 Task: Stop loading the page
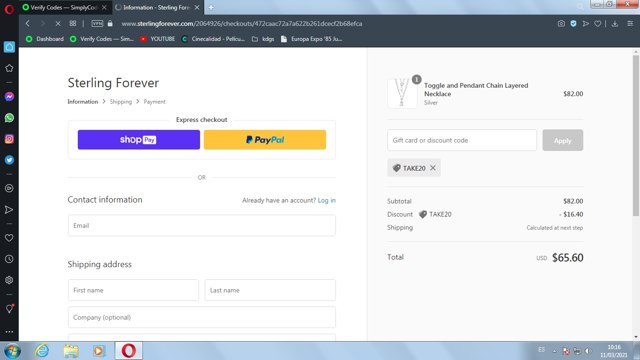tap(58, 24)
